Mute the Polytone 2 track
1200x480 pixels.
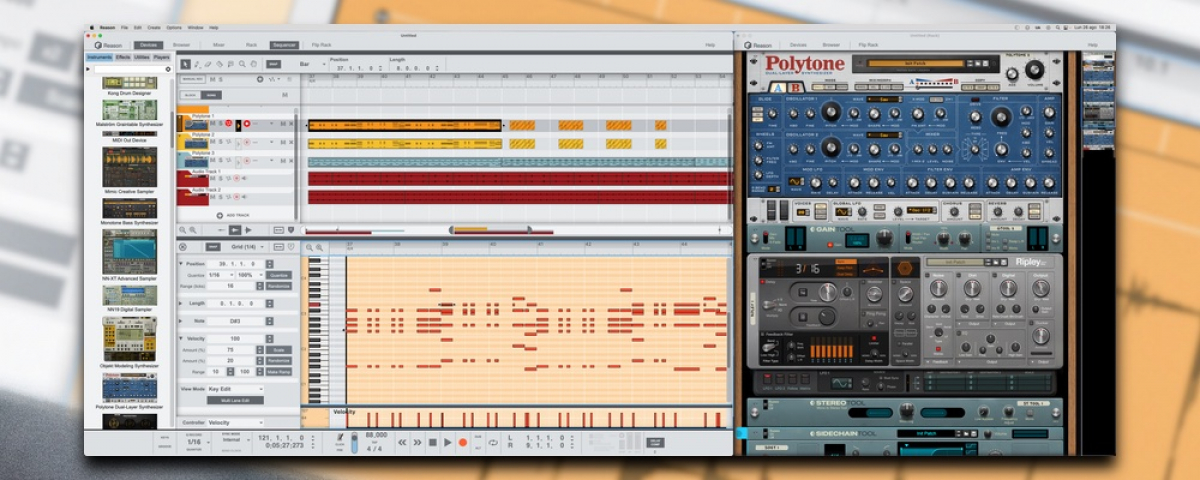[x=212, y=142]
